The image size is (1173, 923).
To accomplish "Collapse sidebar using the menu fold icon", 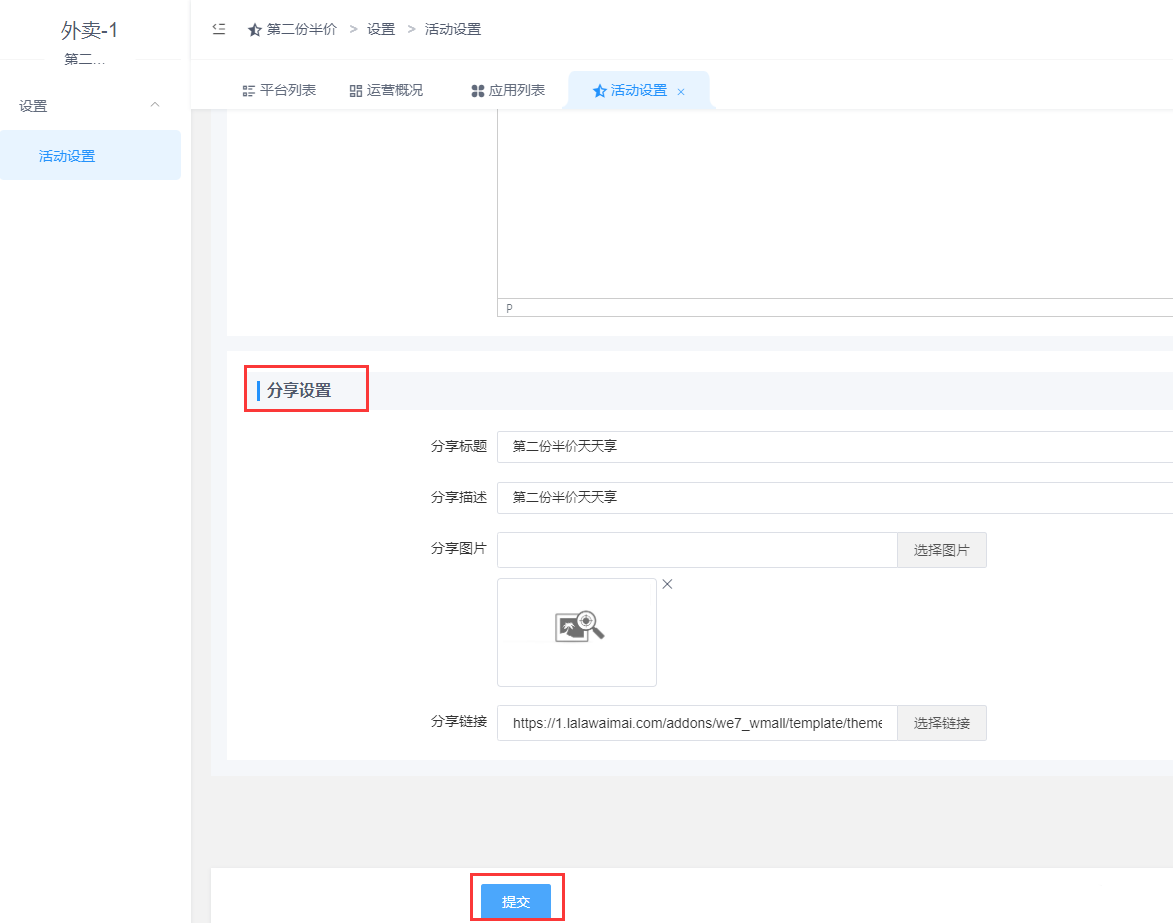I will [x=218, y=29].
